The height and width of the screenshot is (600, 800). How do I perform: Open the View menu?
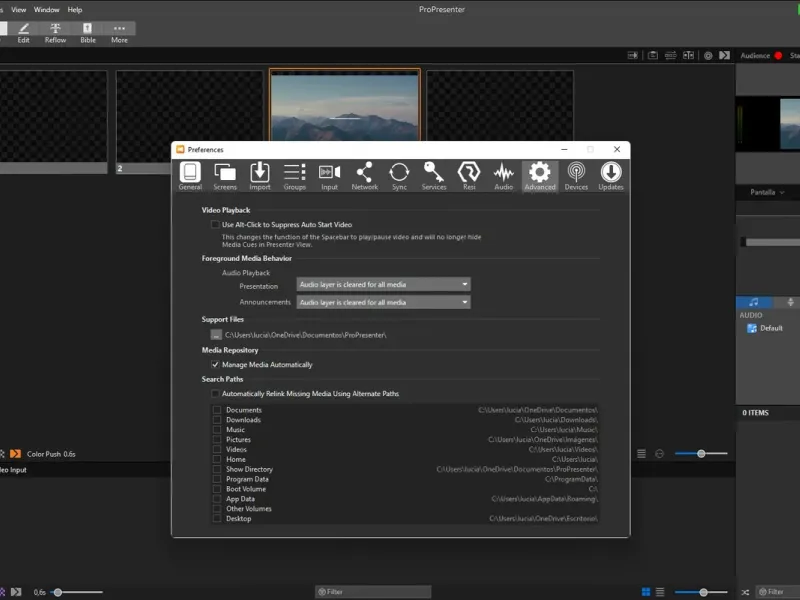pos(18,10)
